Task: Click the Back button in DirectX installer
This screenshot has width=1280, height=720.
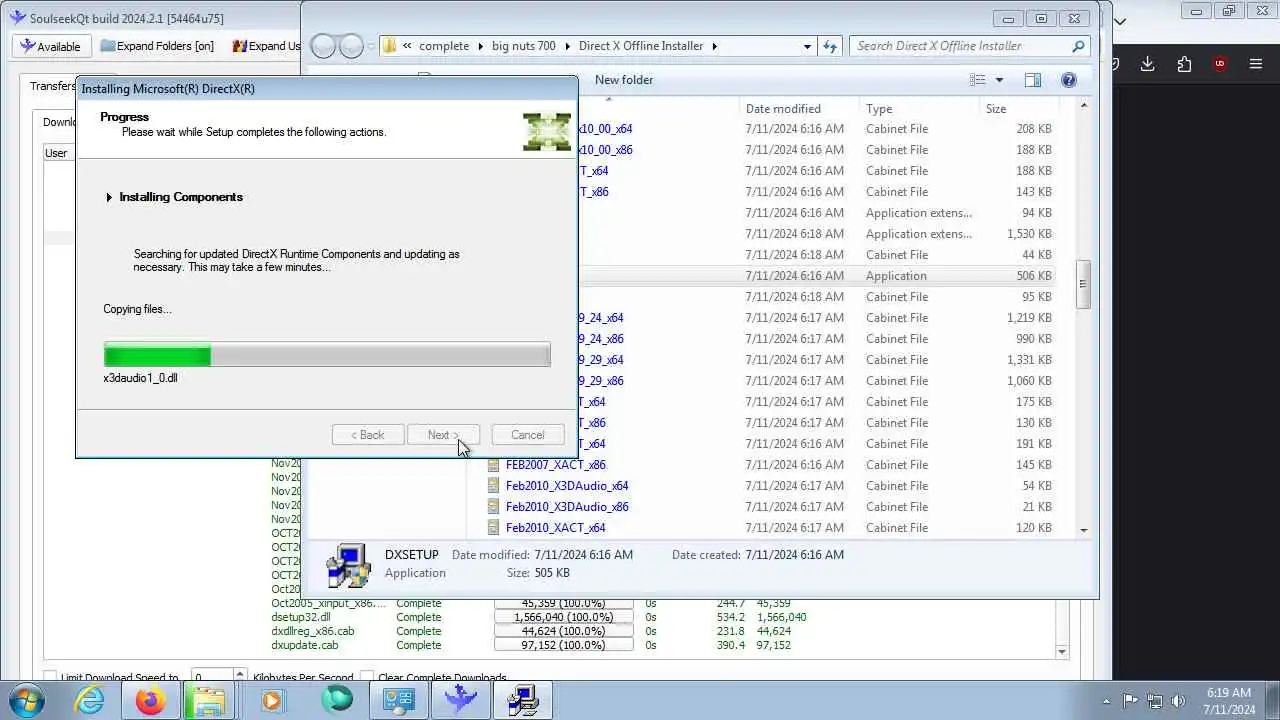Action: tap(367, 435)
